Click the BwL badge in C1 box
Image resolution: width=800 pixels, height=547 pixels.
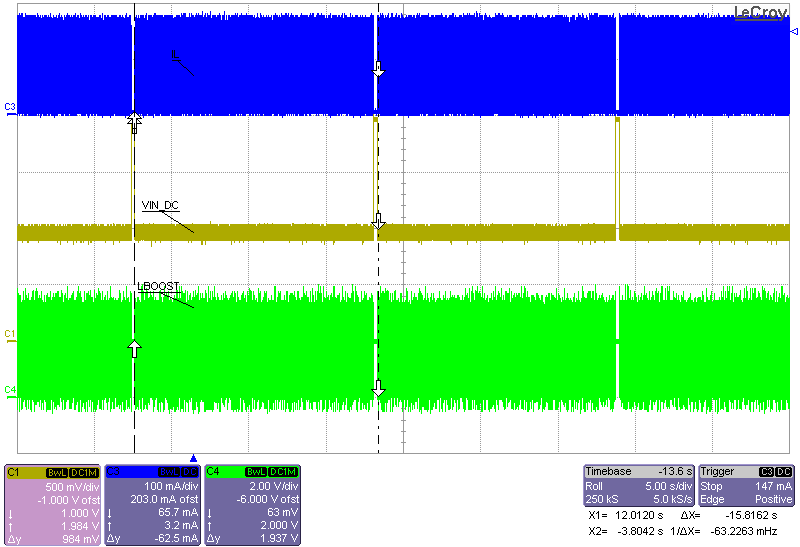tap(57, 473)
